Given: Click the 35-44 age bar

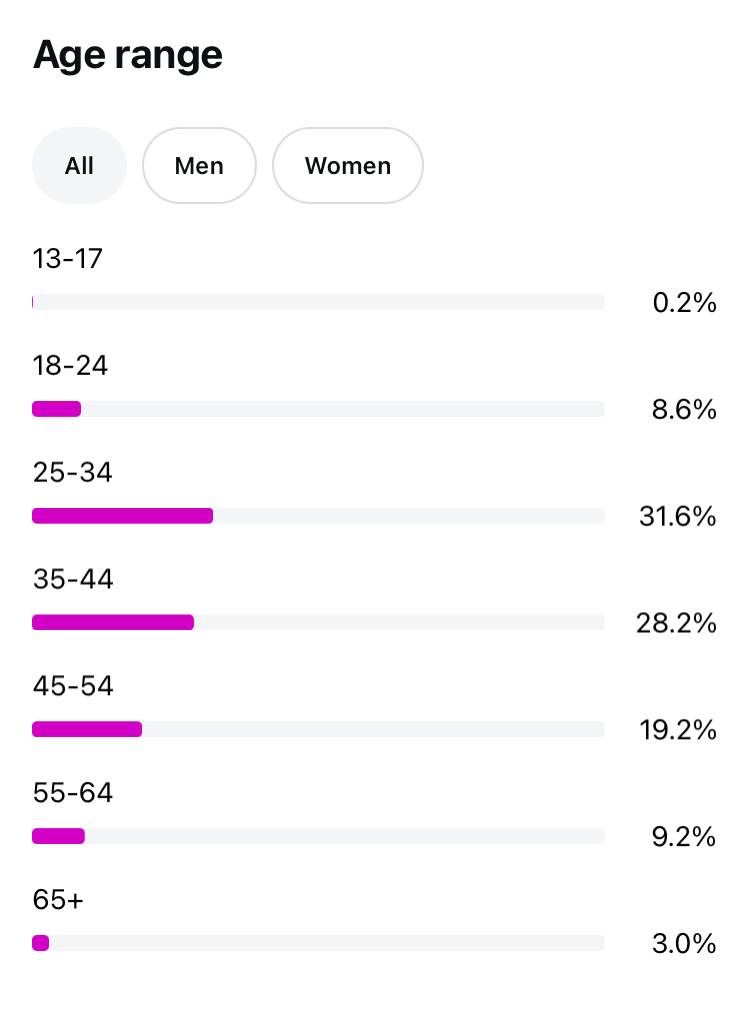Looking at the screenshot, I should click(318, 622).
